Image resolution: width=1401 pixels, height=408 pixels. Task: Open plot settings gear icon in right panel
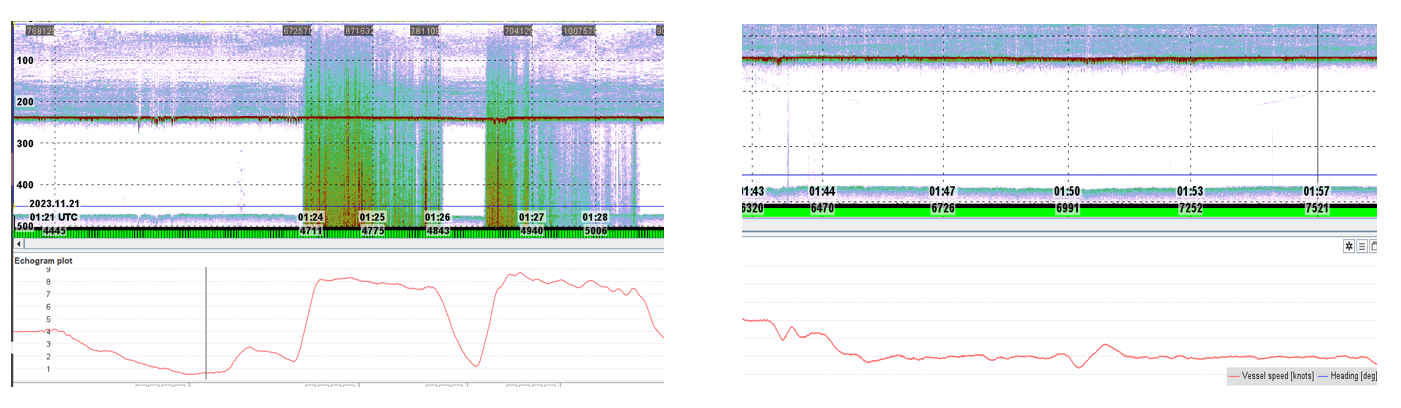1349,245
